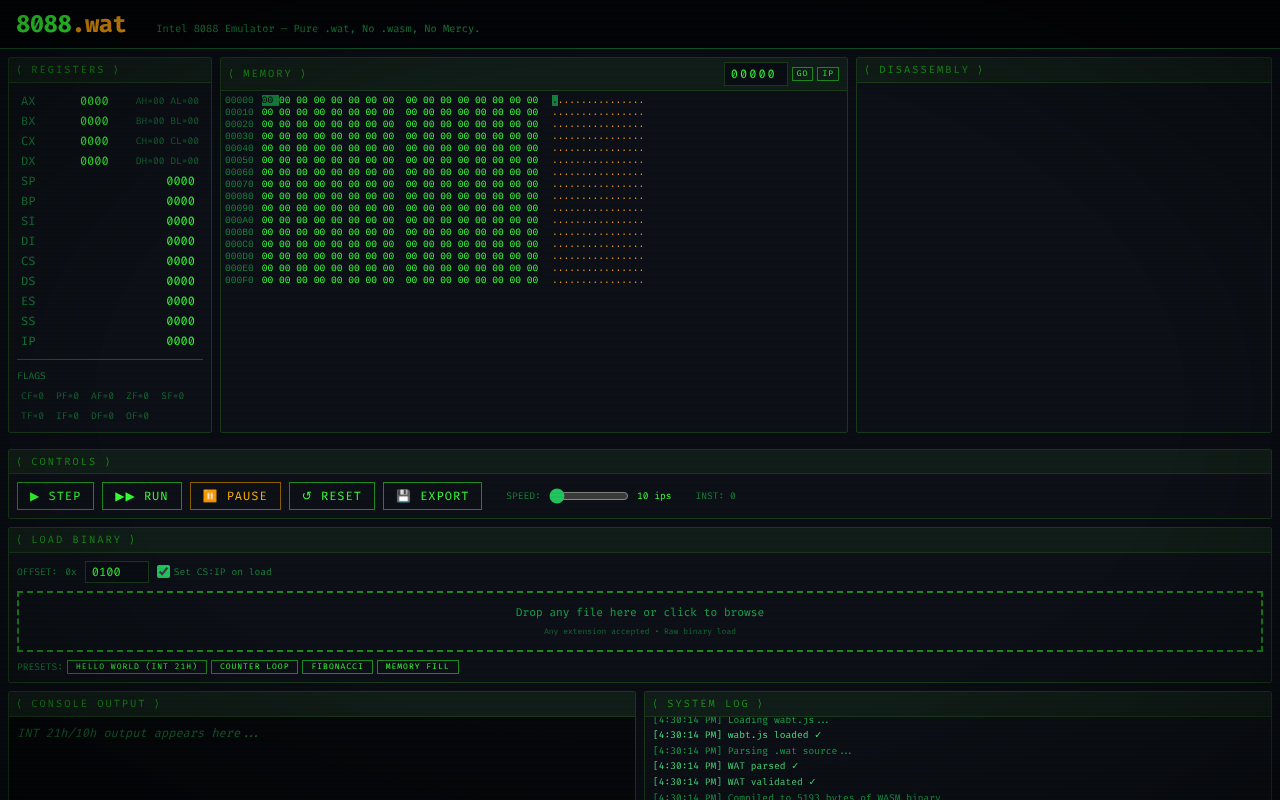Click the IF=0 flag indicator
The width and height of the screenshot is (1280, 800).
pyautogui.click(x=67, y=416)
